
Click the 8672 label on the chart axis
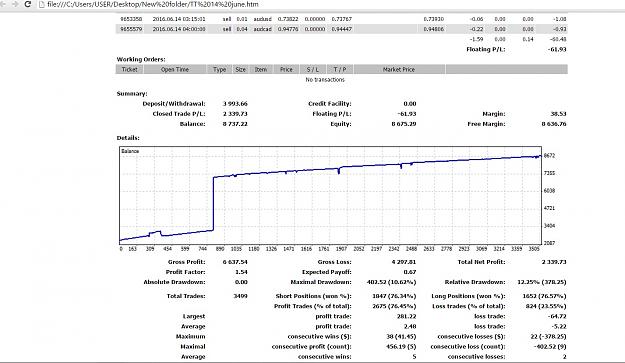(550, 156)
